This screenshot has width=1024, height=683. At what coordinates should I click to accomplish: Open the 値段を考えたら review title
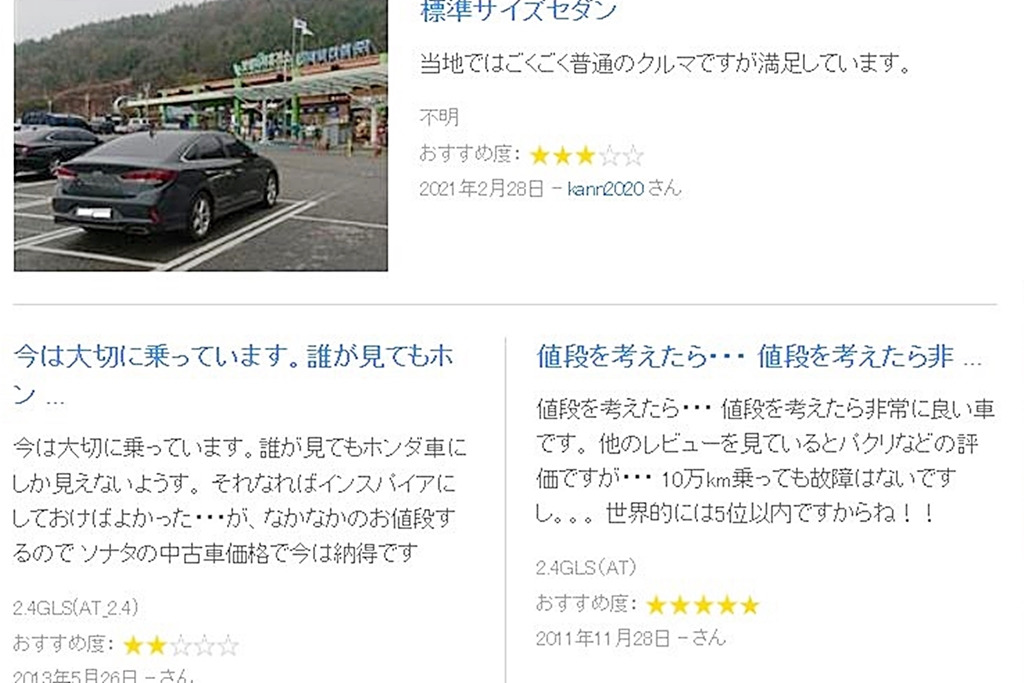click(759, 358)
